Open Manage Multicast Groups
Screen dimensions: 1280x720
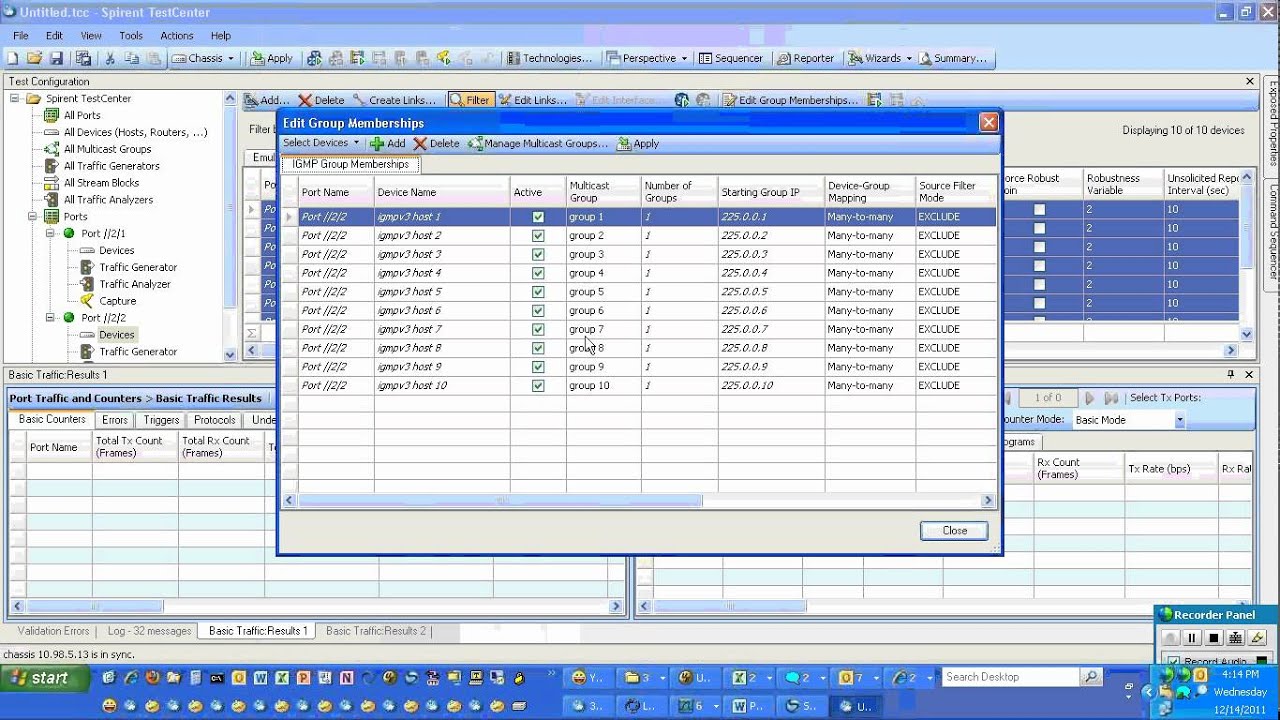tap(538, 144)
